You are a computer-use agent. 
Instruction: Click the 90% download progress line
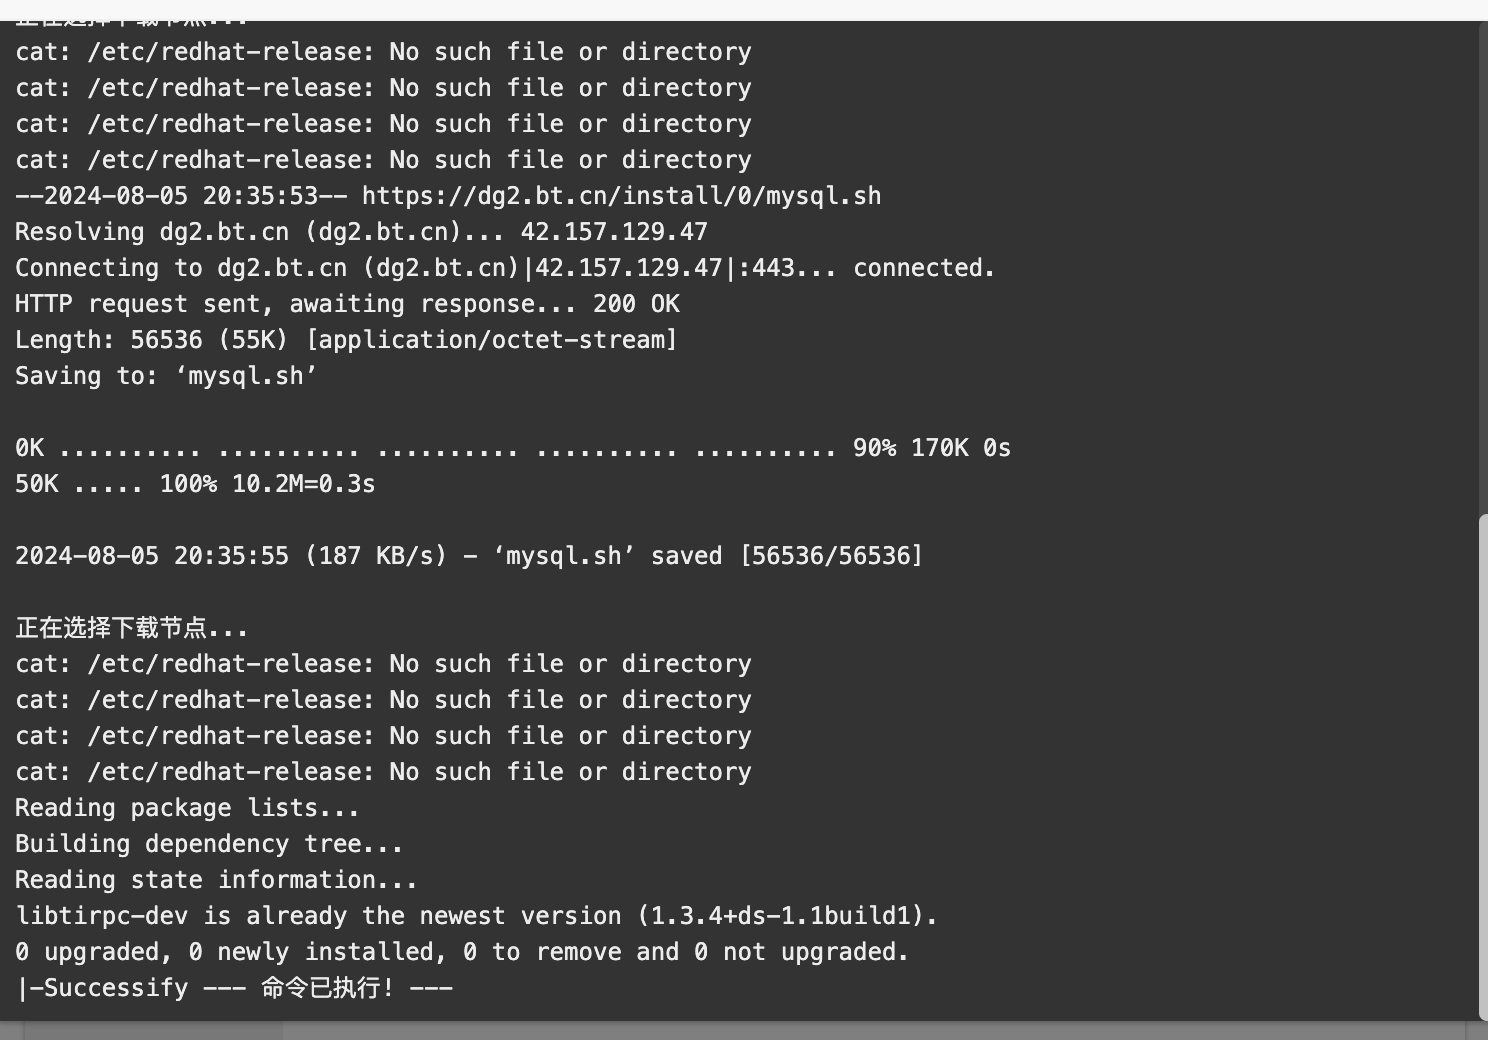[x=513, y=448]
